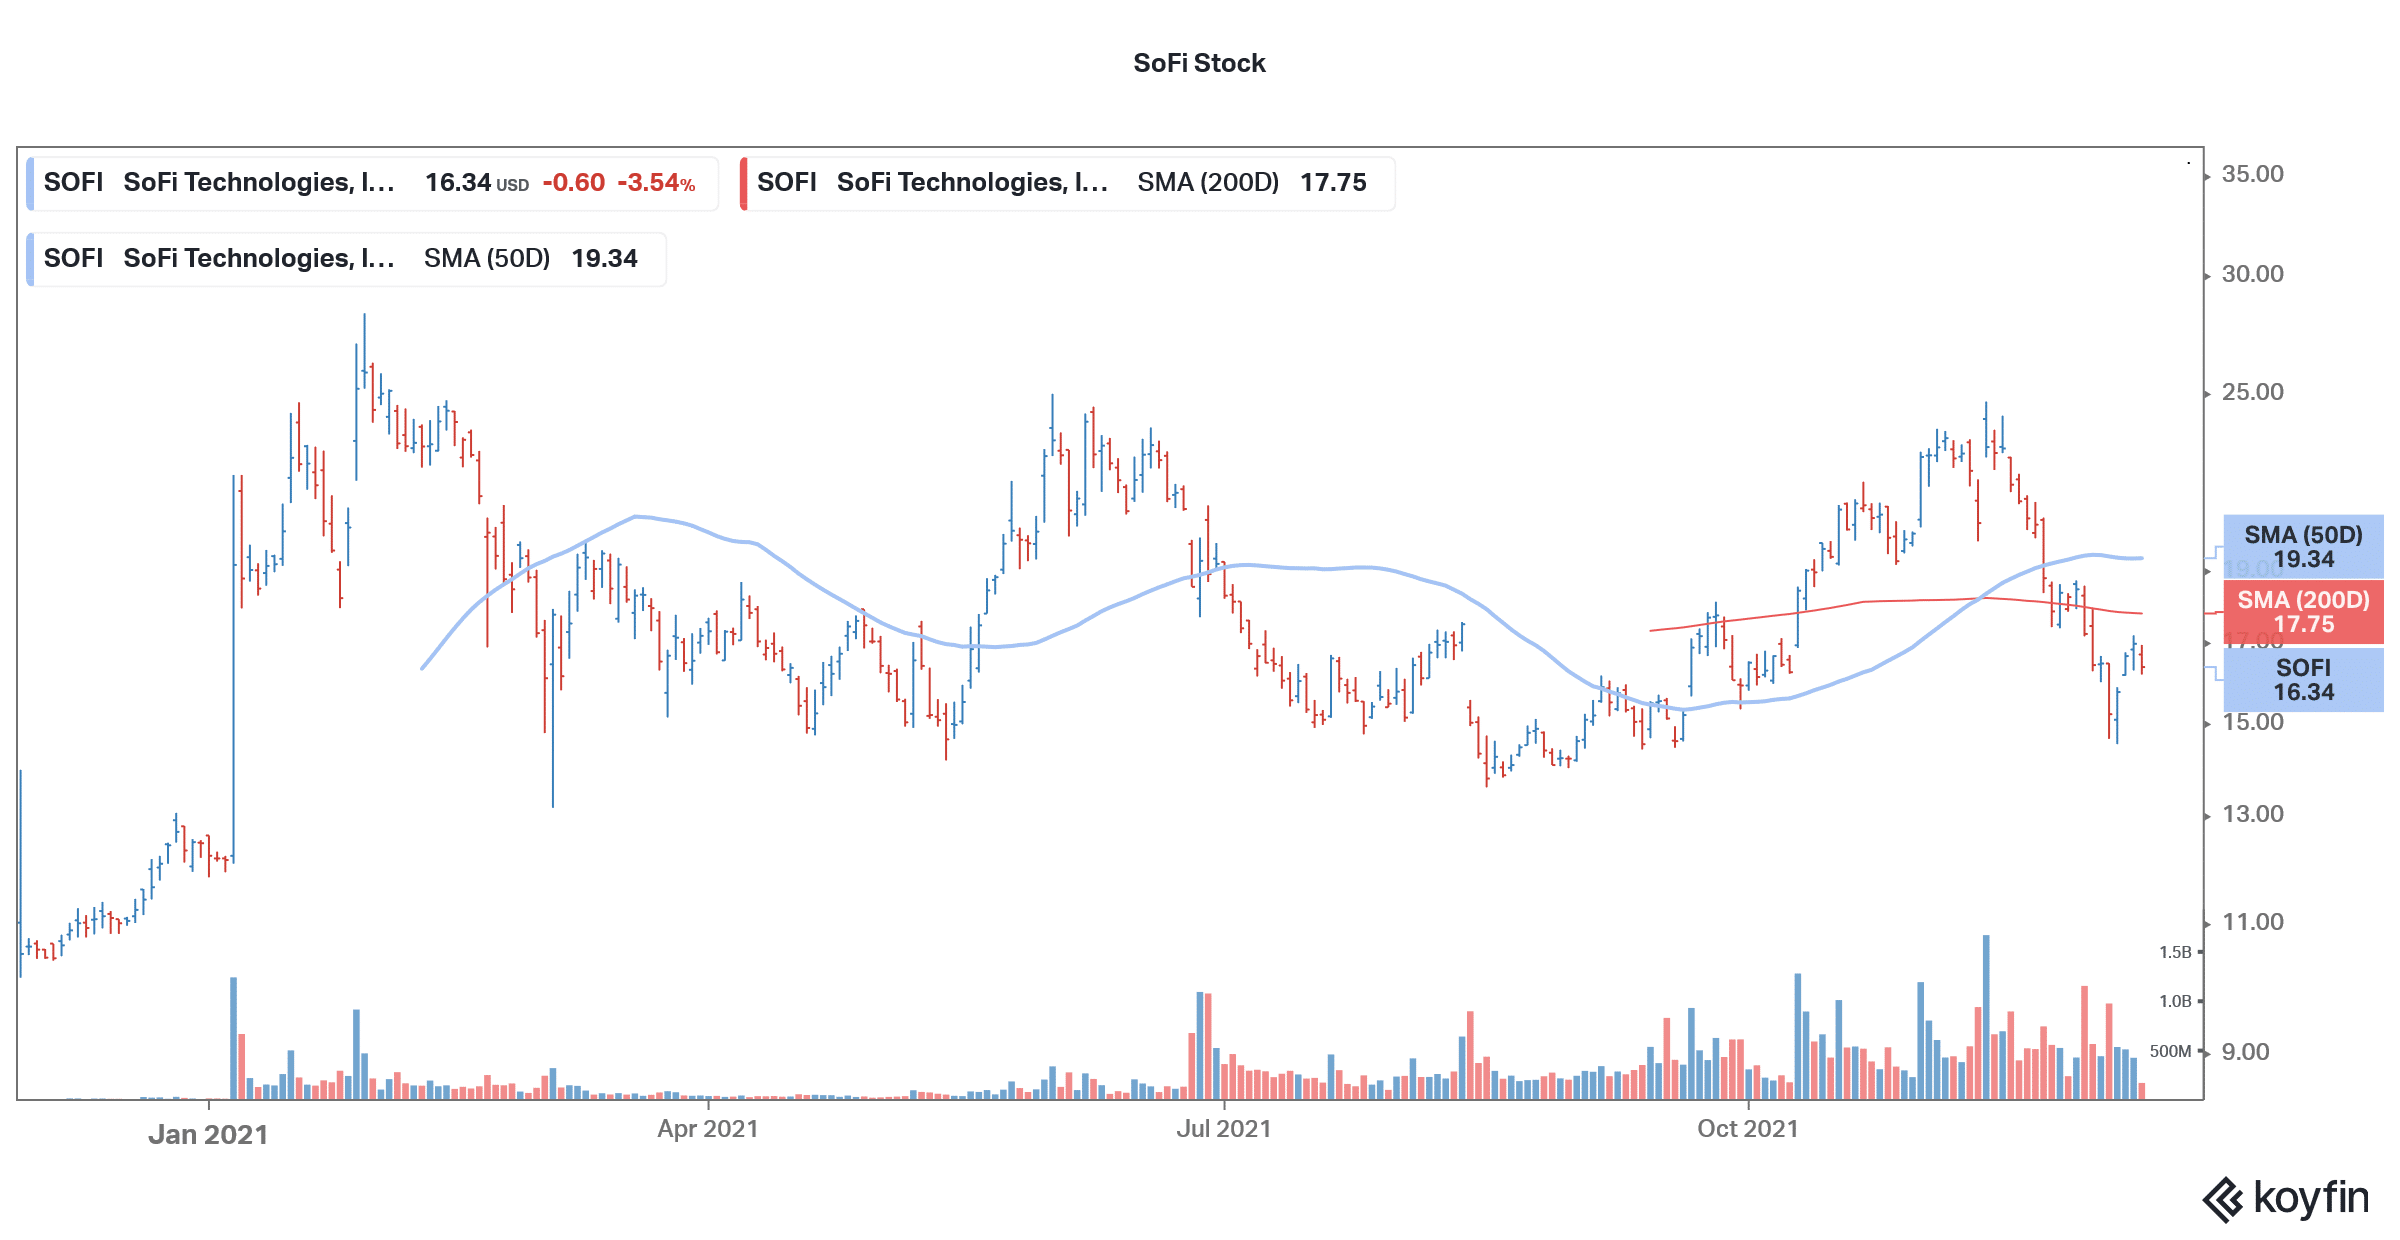Click the 13.00 price axis label

(2252, 814)
